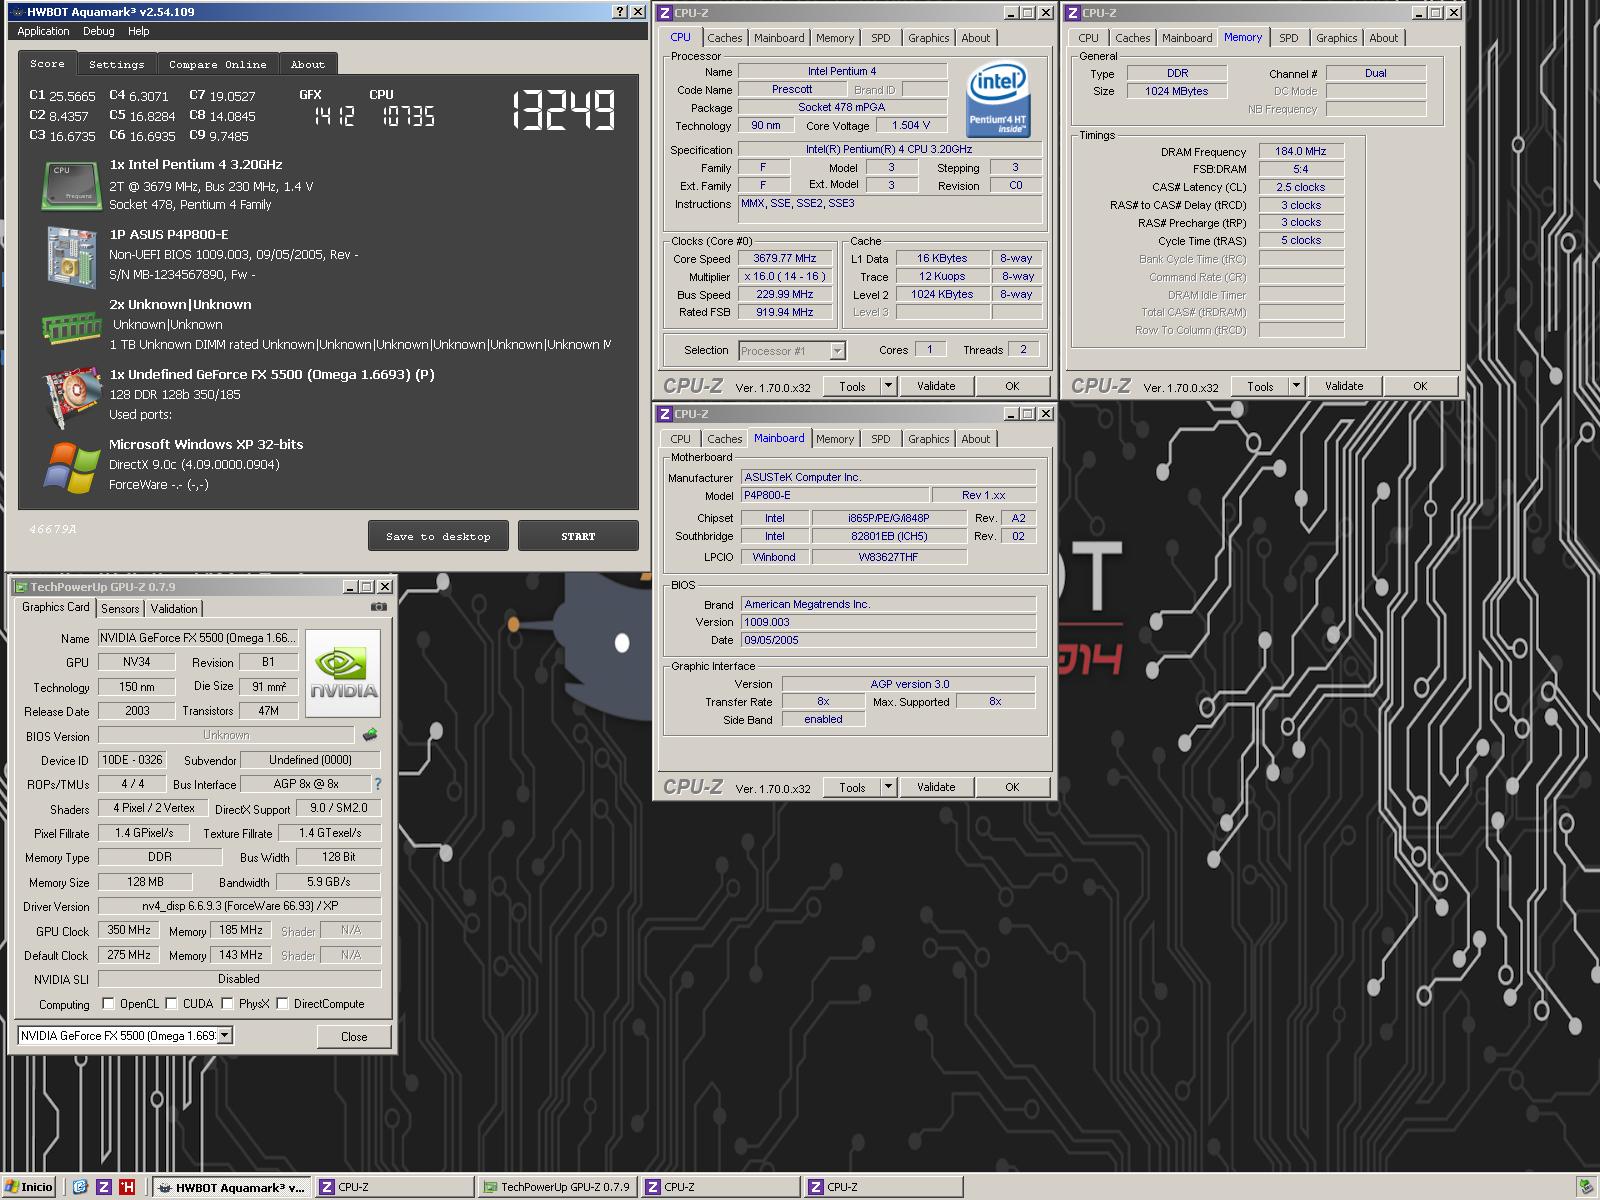Open the Sensors tab in GPU-Z
Screen dimensions: 1600x1200
click(120, 608)
